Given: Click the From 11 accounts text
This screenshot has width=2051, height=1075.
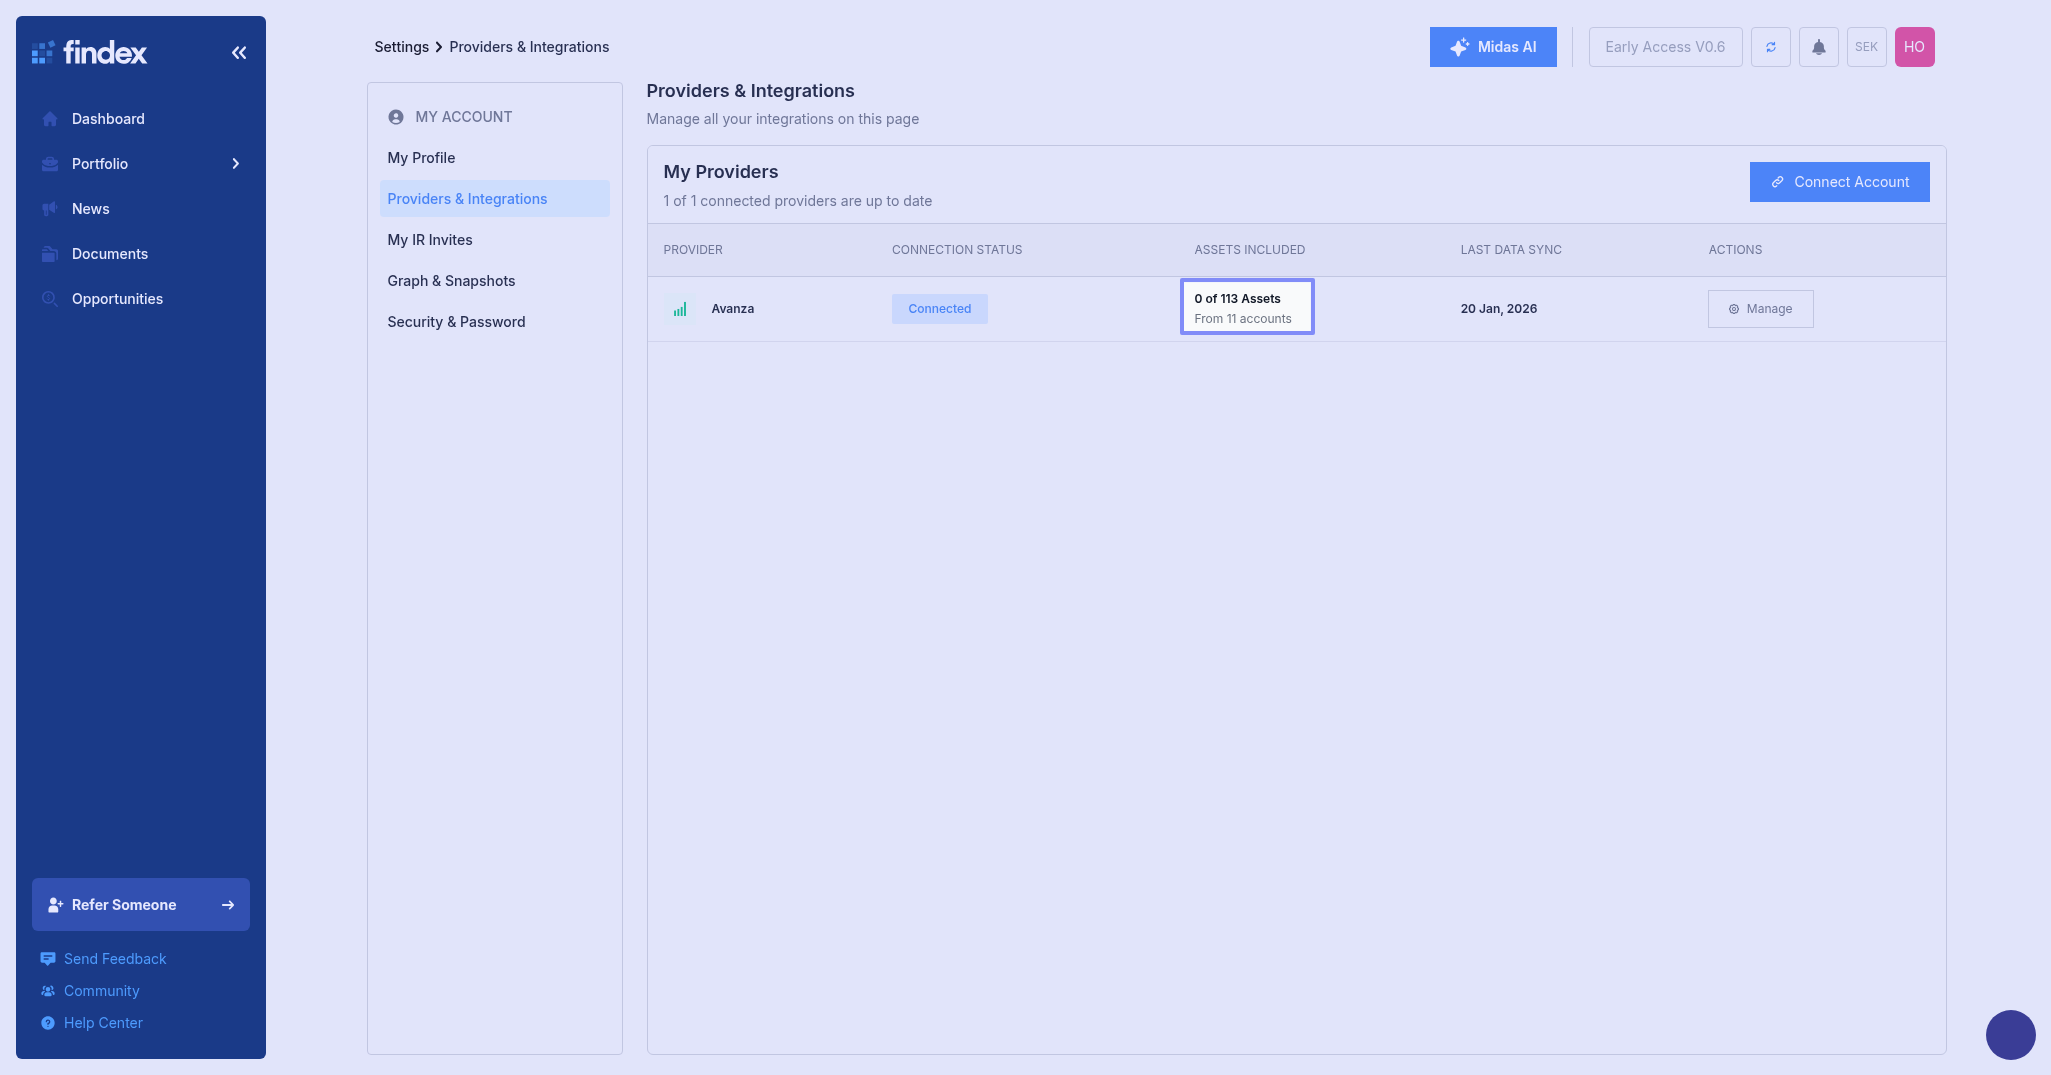Looking at the screenshot, I should [x=1243, y=319].
